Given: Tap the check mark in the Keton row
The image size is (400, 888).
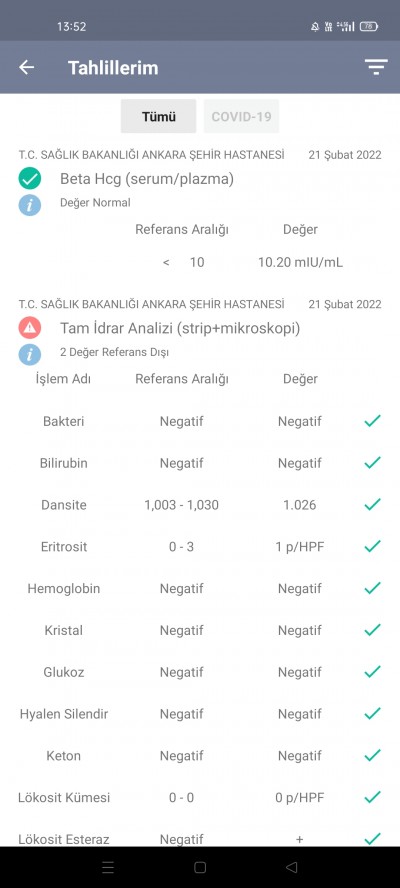Looking at the screenshot, I should click(x=372, y=755).
